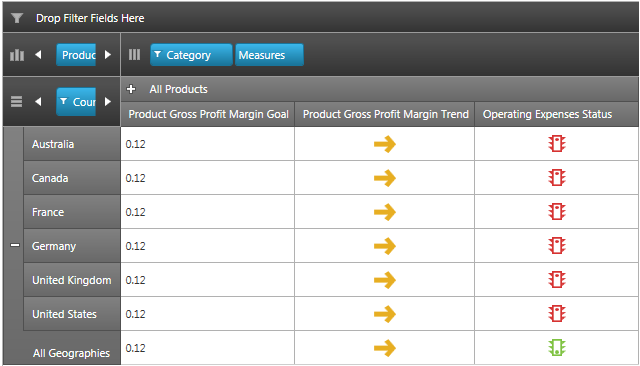
Task: Select the United States row header
Action: pyautogui.click(x=72, y=314)
